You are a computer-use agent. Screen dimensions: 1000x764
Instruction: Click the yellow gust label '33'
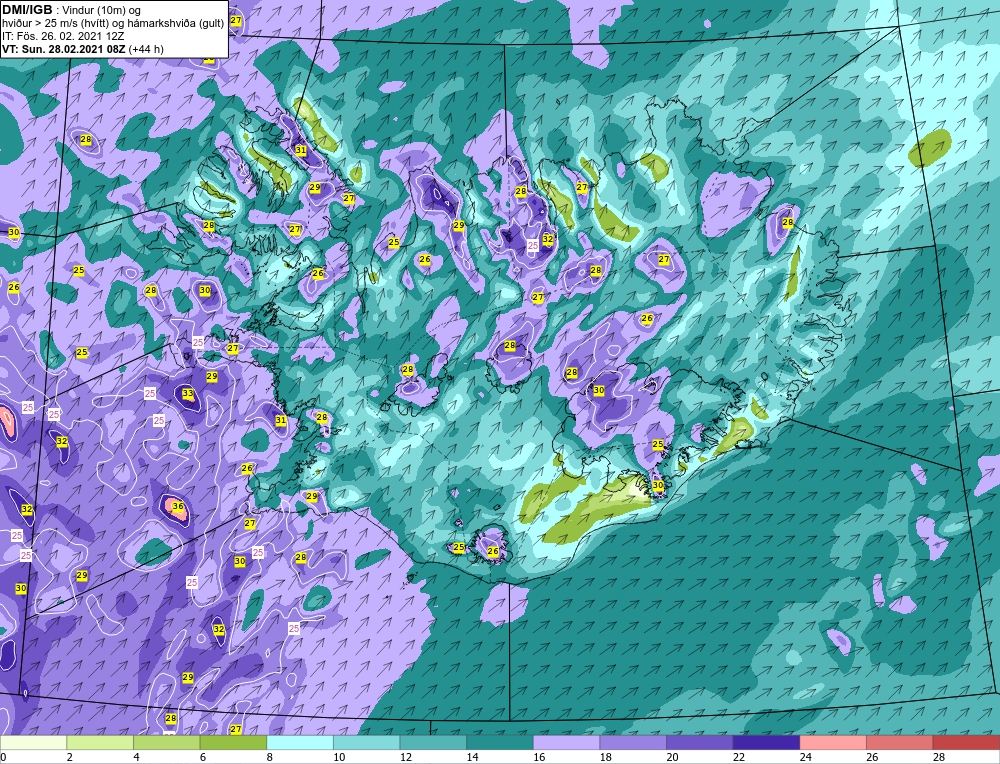tap(188, 393)
